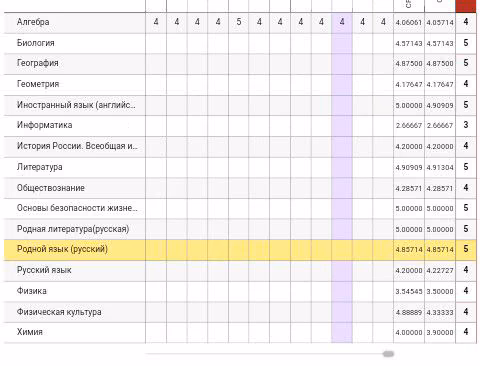Select the Литература subject name

click(39, 167)
